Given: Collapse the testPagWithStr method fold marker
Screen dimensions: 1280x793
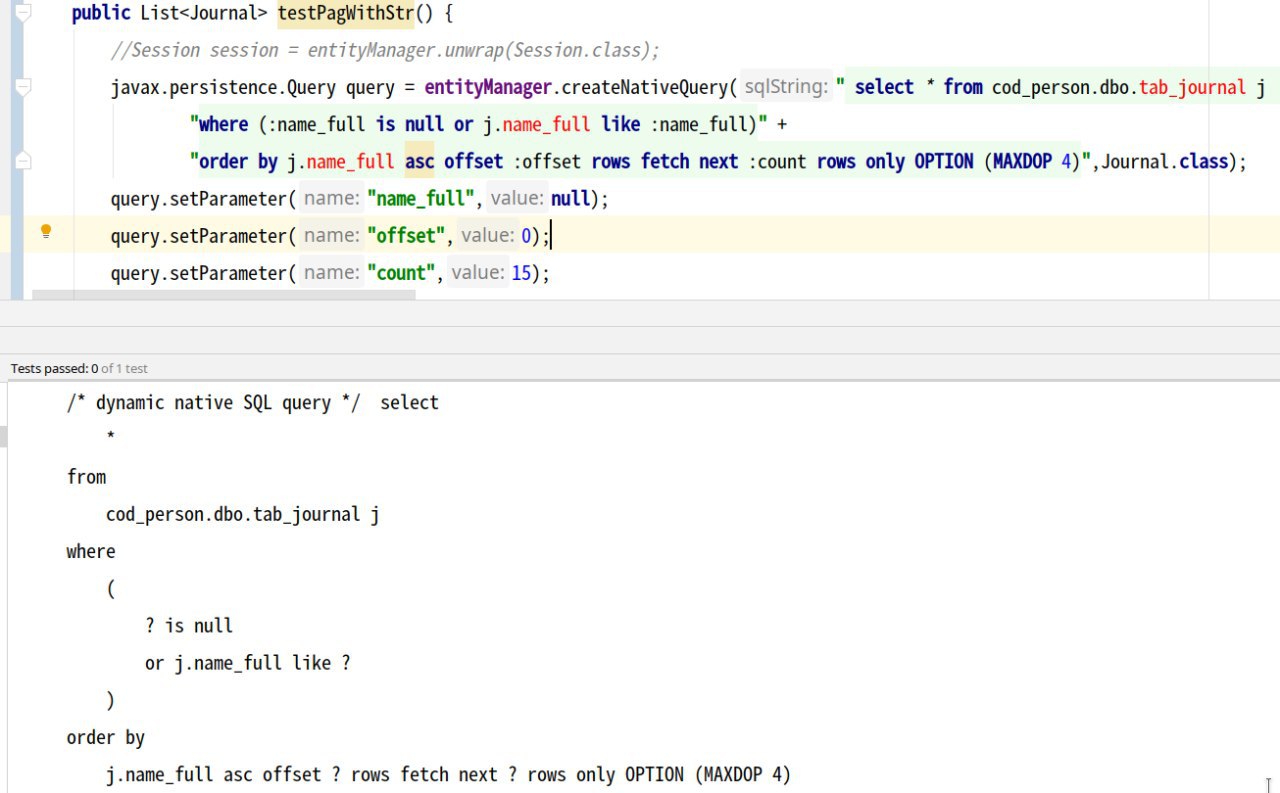Looking at the screenshot, I should pyautogui.click(x=23, y=13).
